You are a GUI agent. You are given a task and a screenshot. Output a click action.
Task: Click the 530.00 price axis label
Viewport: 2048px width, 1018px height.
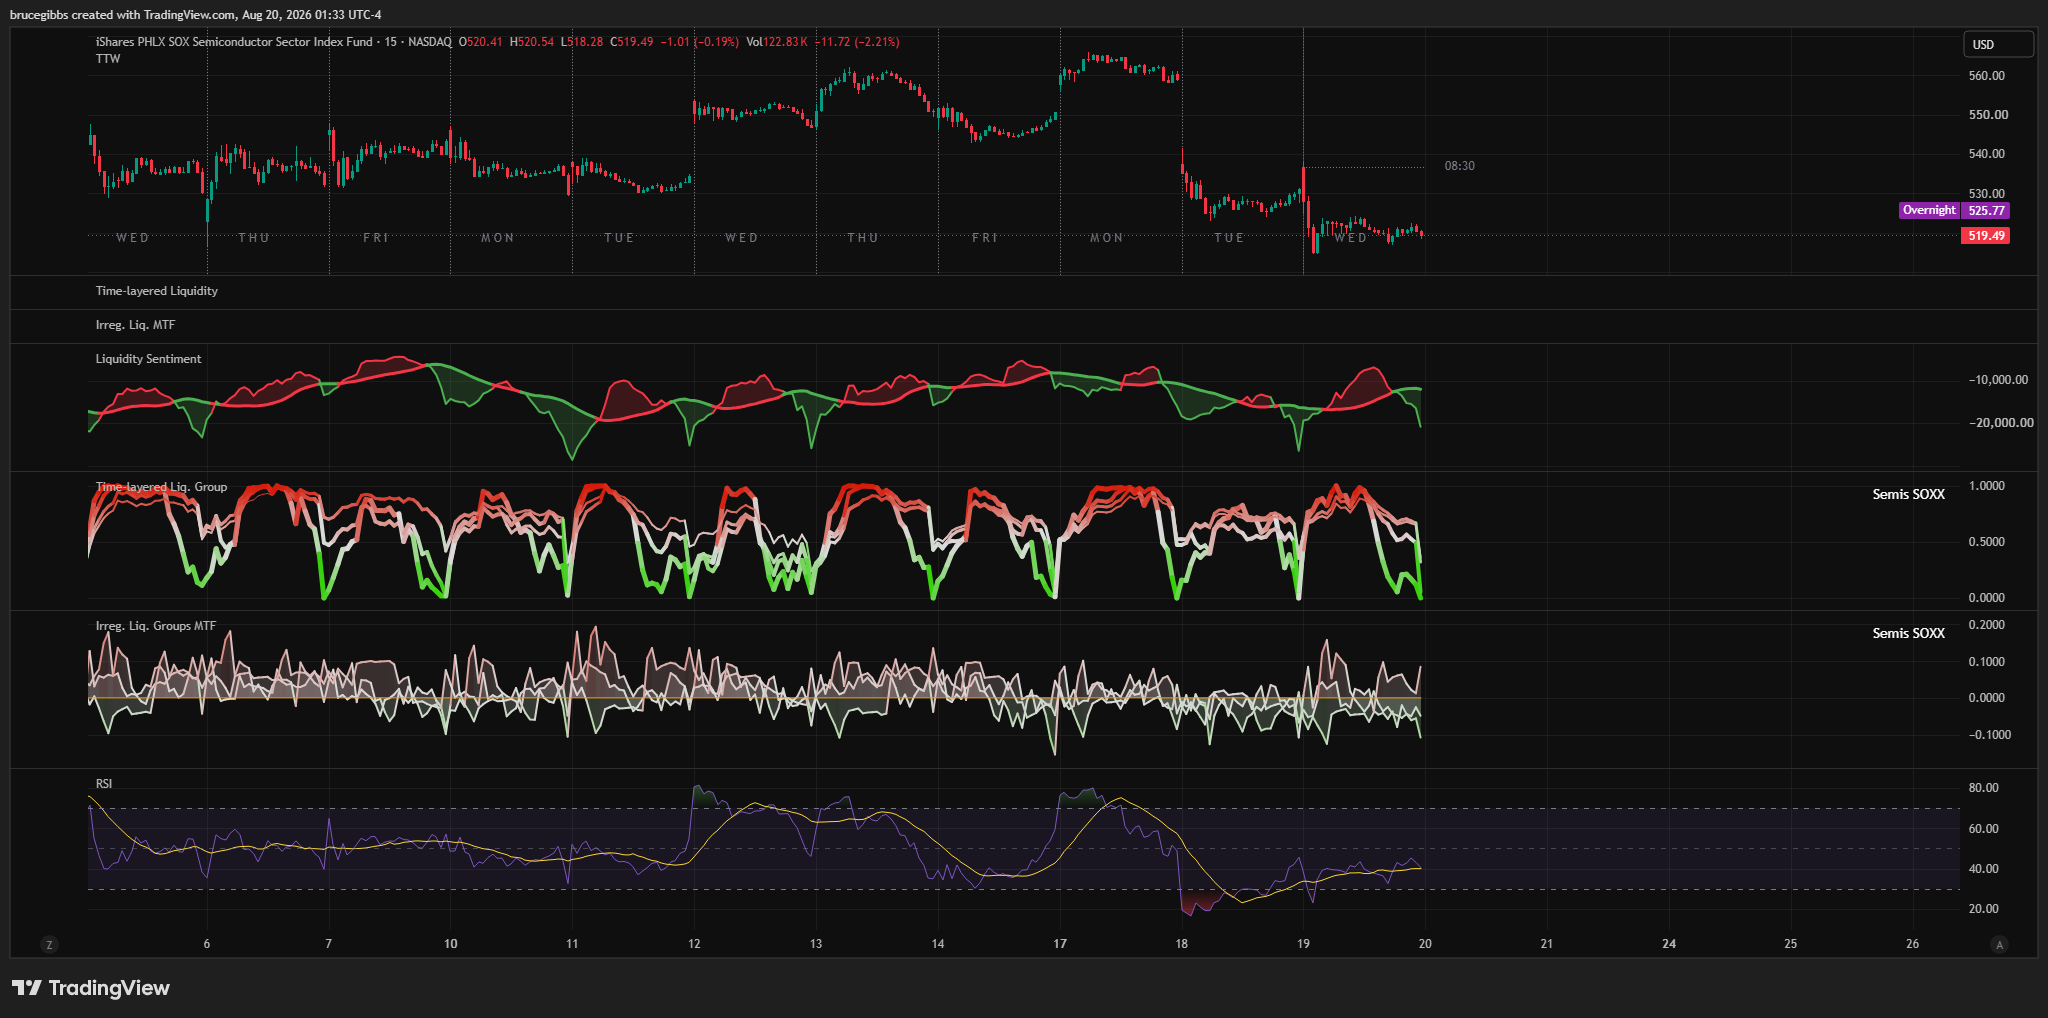(x=1986, y=194)
